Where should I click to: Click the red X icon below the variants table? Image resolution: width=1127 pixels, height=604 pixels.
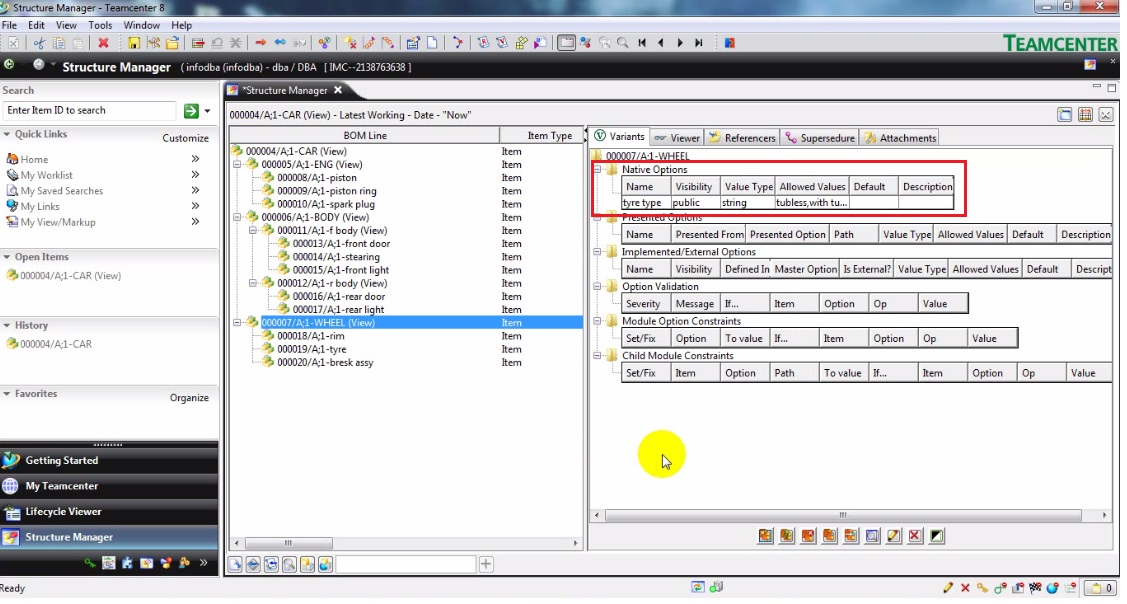[914, 536]
